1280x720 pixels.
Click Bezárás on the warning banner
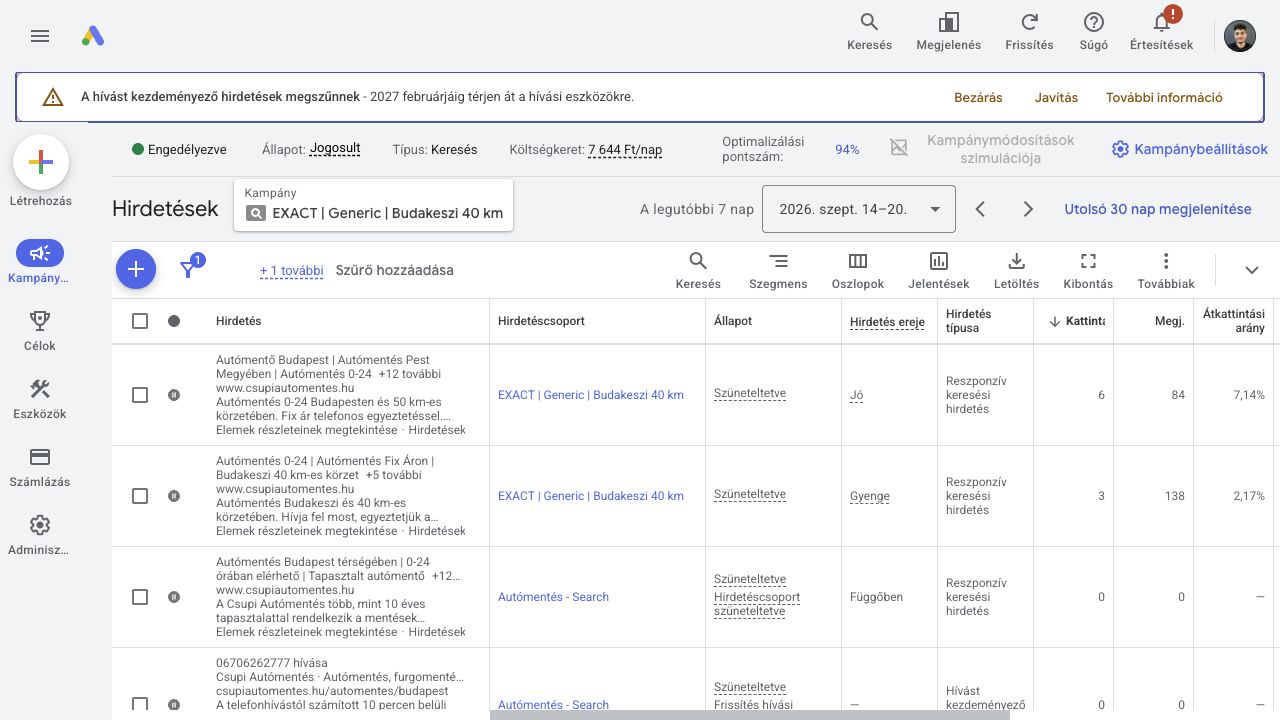[x=978, y=97]
